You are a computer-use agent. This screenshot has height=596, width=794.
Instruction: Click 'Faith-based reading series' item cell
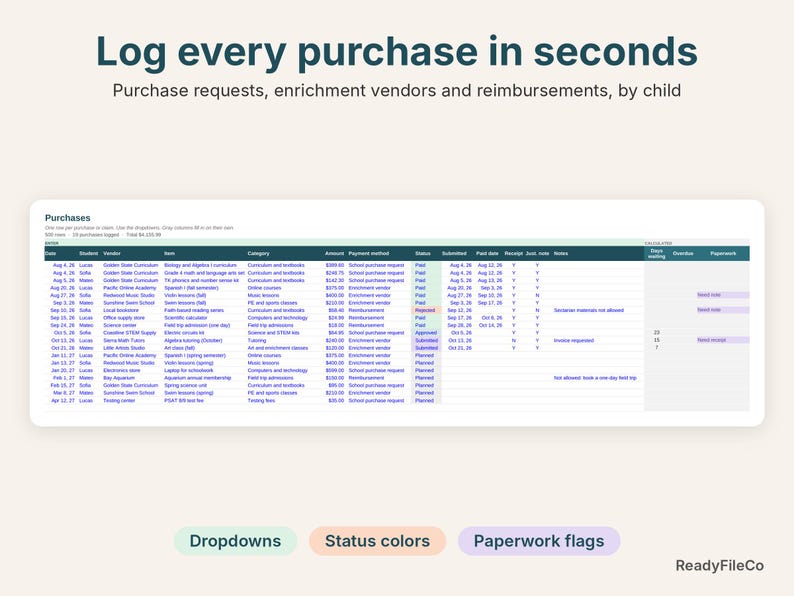[x=193, y=310]
